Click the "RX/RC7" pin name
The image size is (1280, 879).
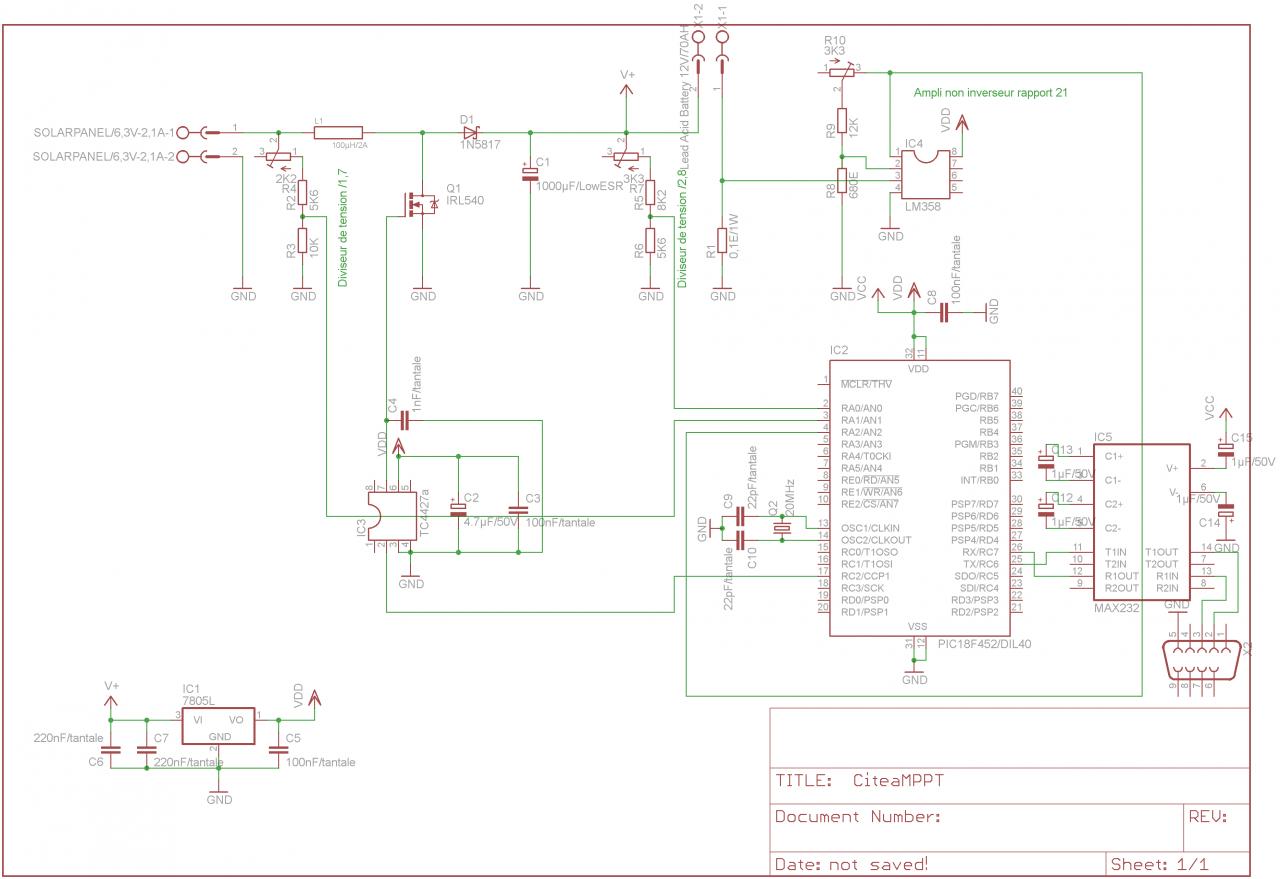coord(979,552)
